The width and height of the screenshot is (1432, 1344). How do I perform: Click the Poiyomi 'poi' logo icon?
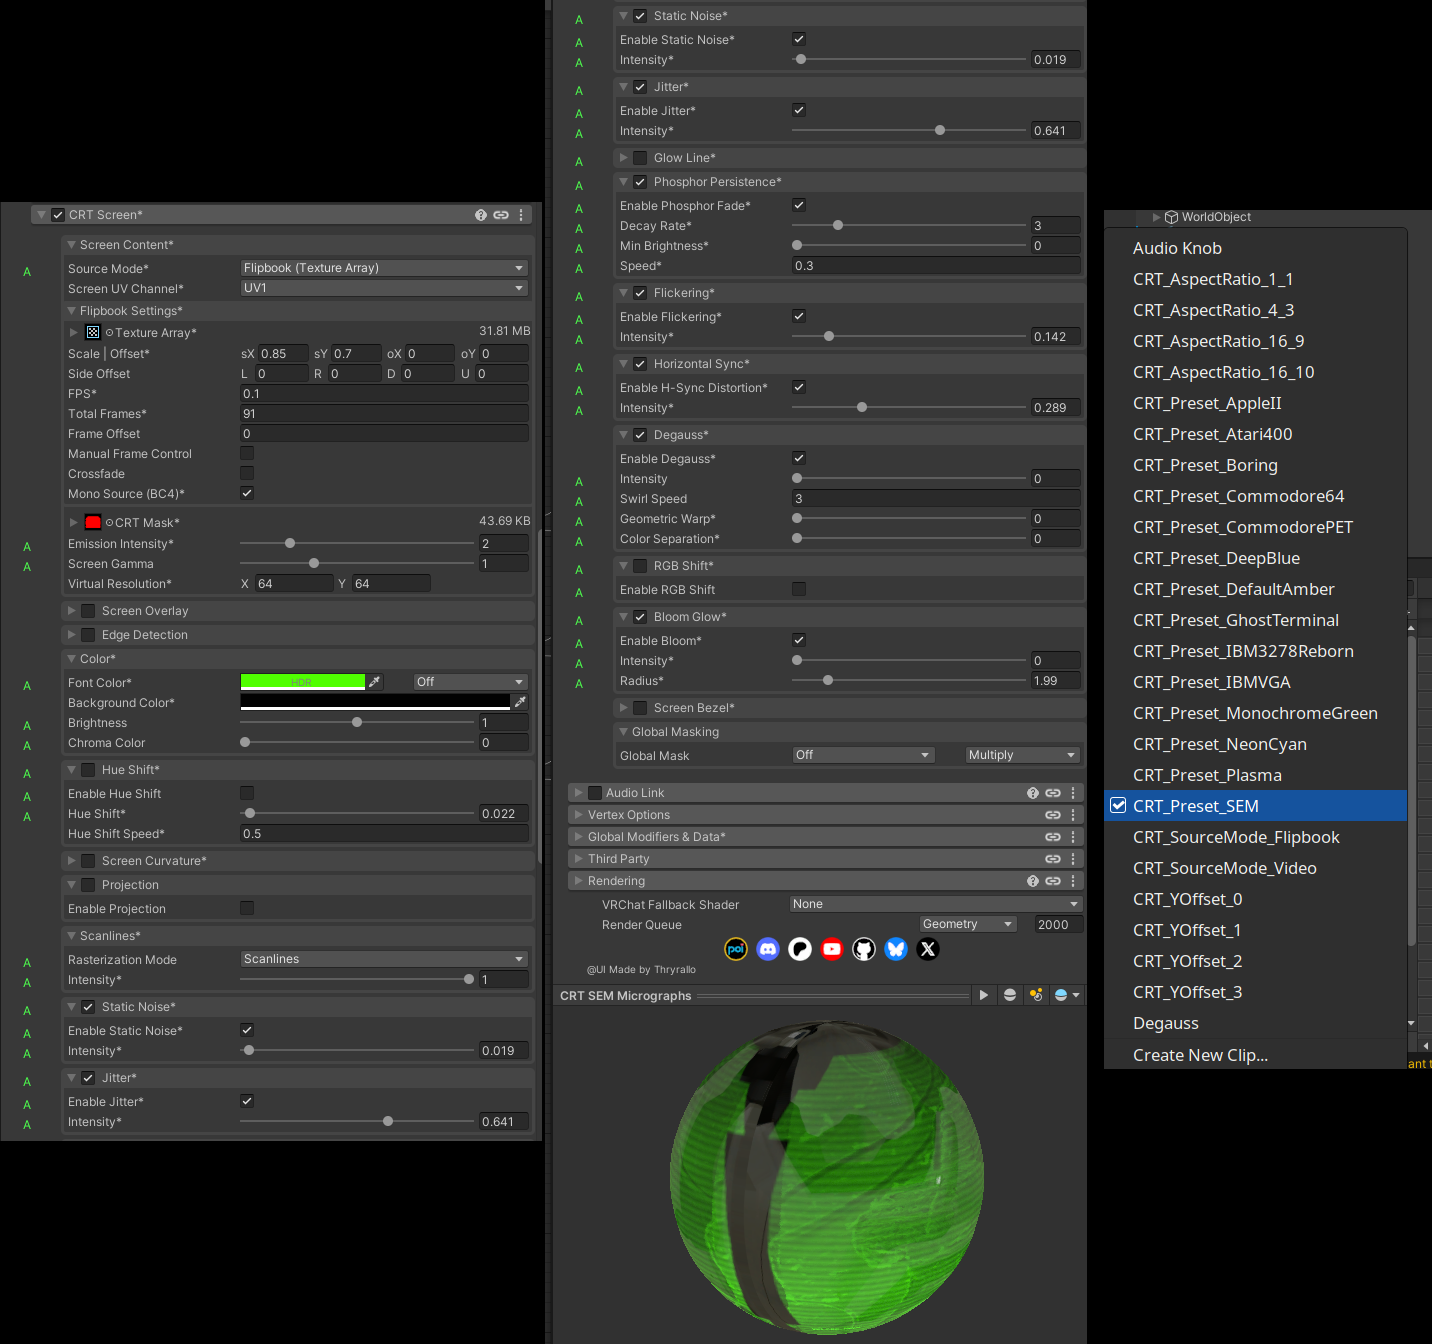736,949
